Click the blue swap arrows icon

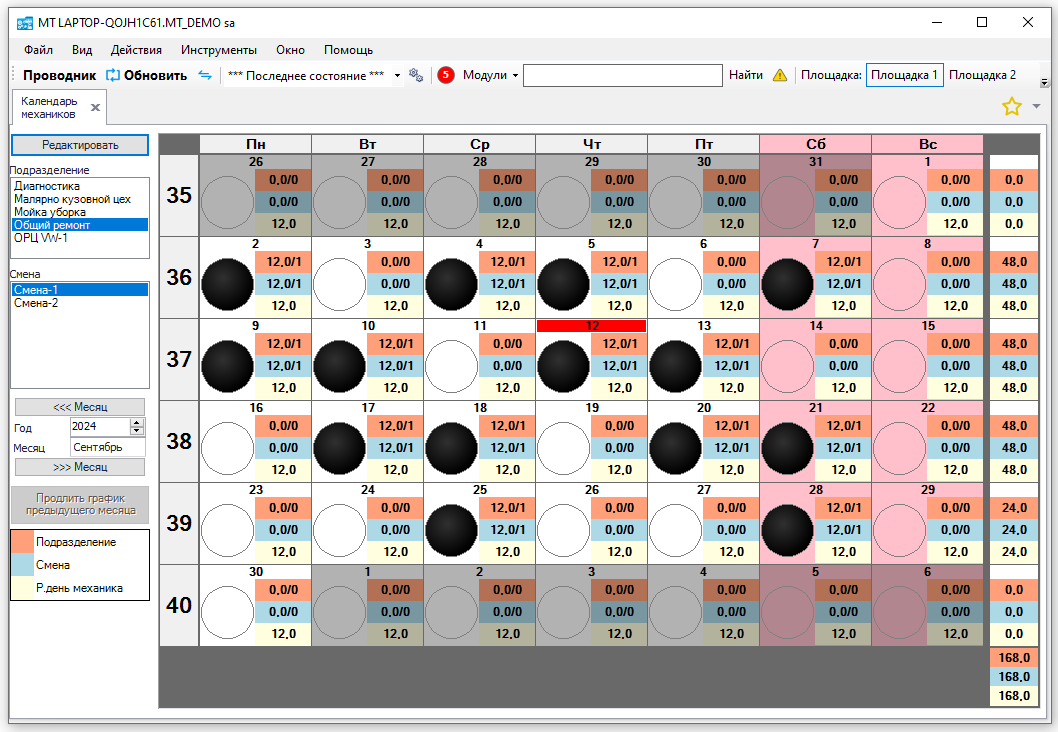205,75
